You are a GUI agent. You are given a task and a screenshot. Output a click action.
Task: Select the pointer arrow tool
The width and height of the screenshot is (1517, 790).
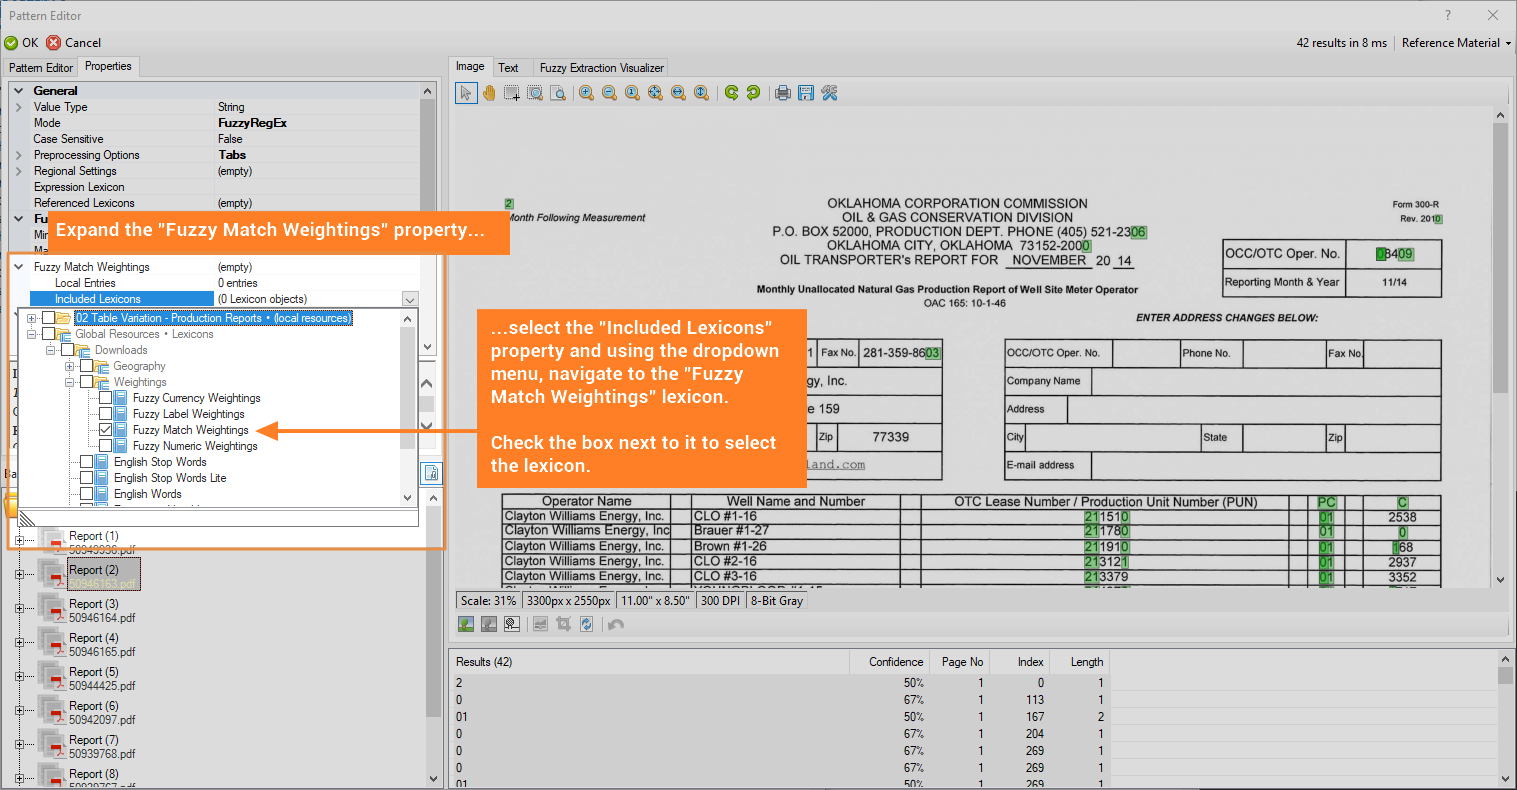click(466, 93)
